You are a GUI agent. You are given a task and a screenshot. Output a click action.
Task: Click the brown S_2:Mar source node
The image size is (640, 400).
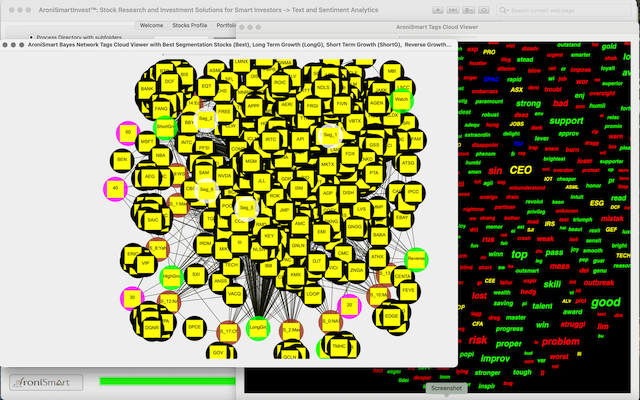coord(291,331)
